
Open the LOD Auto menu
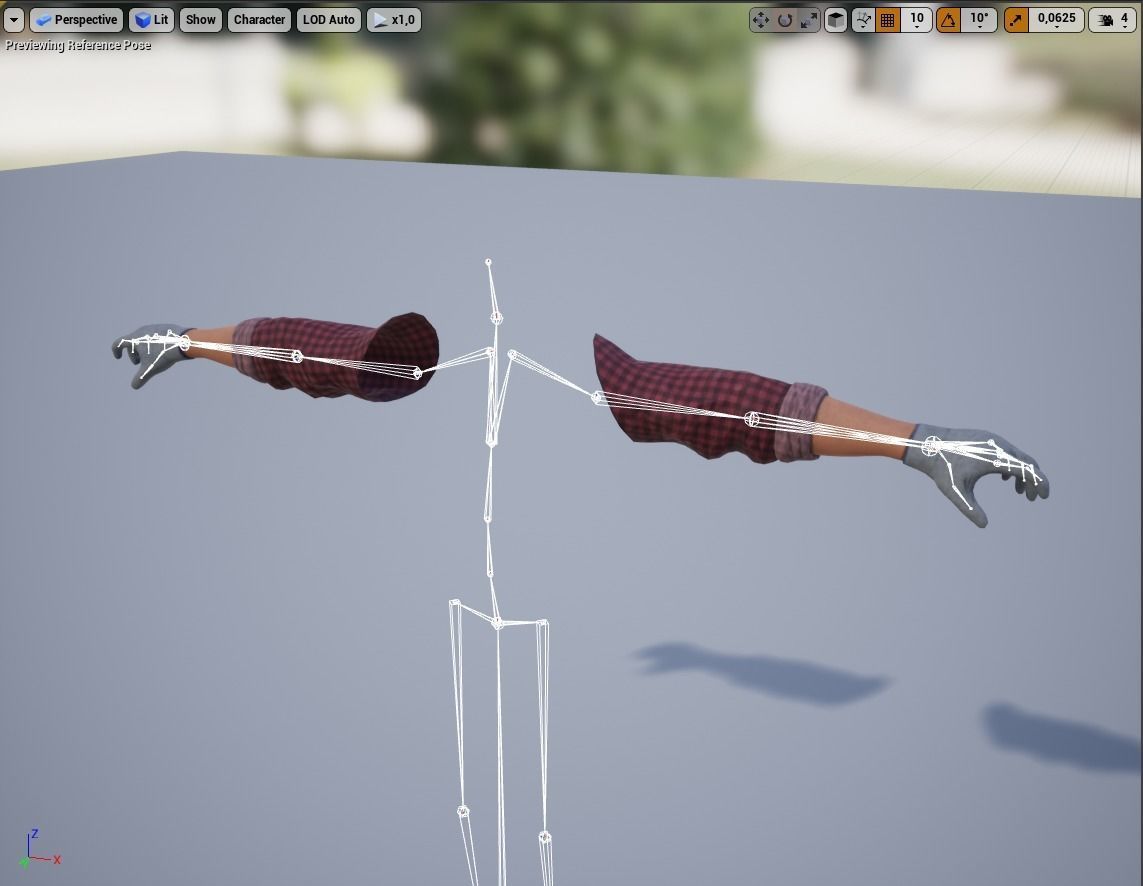pos(329,20)
